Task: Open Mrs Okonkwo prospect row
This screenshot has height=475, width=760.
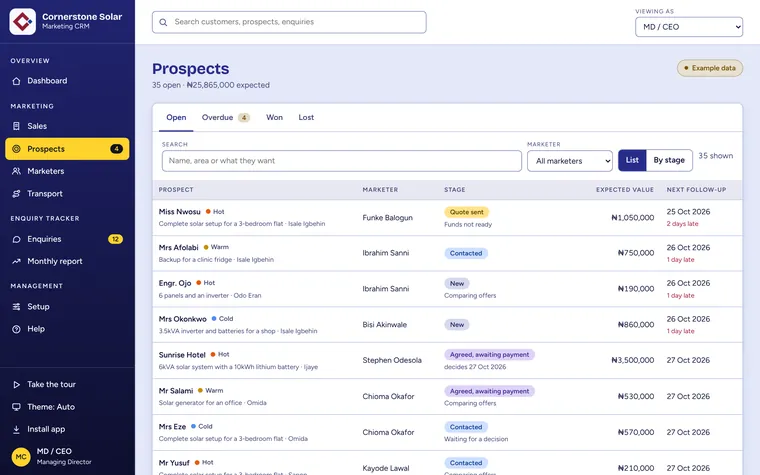Action: 447,325
